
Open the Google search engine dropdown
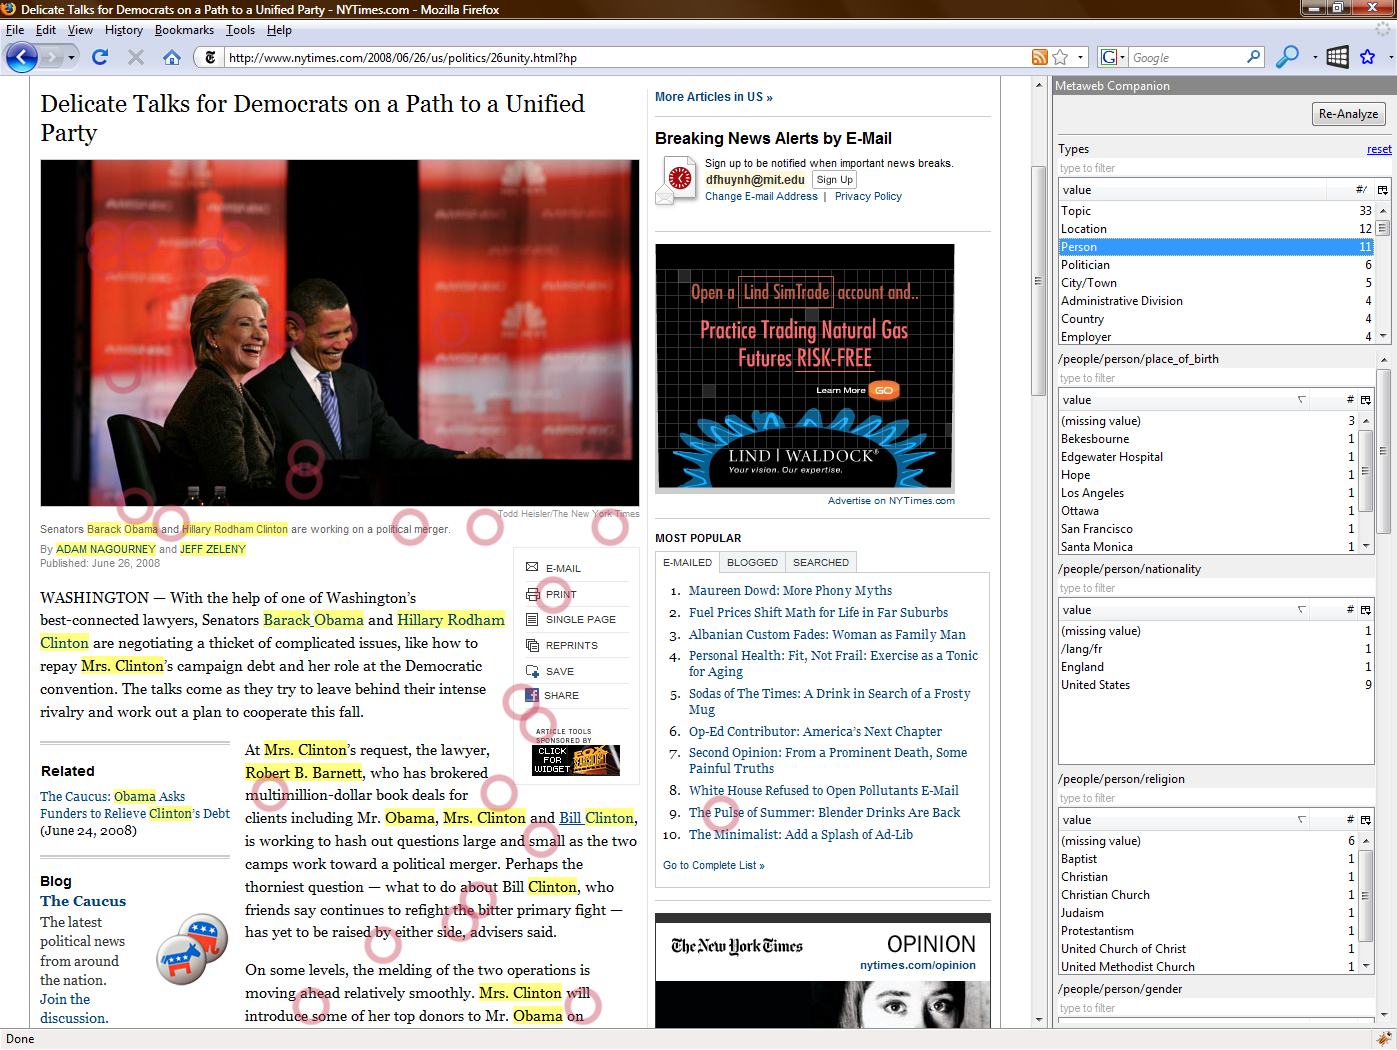click(x=1112, y=58)
